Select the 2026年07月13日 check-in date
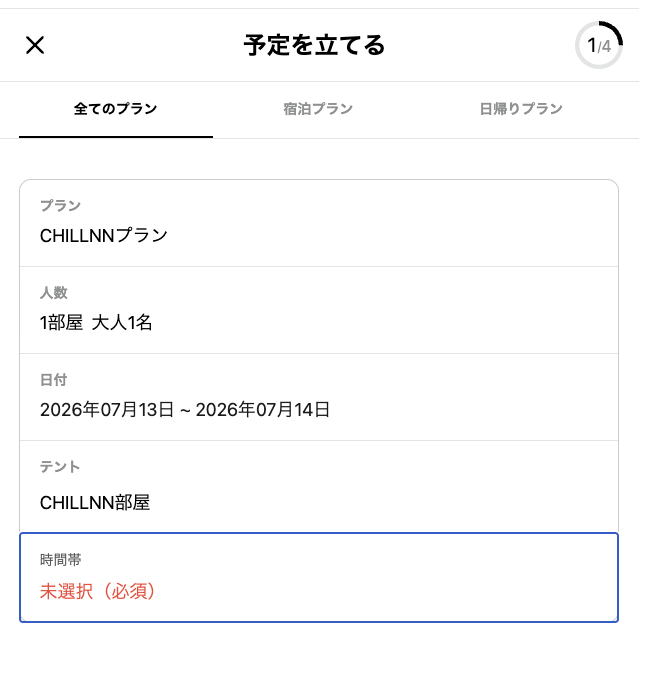Image resolution: width=649 pixels, height=684 pixels. (x=107, y=410)
